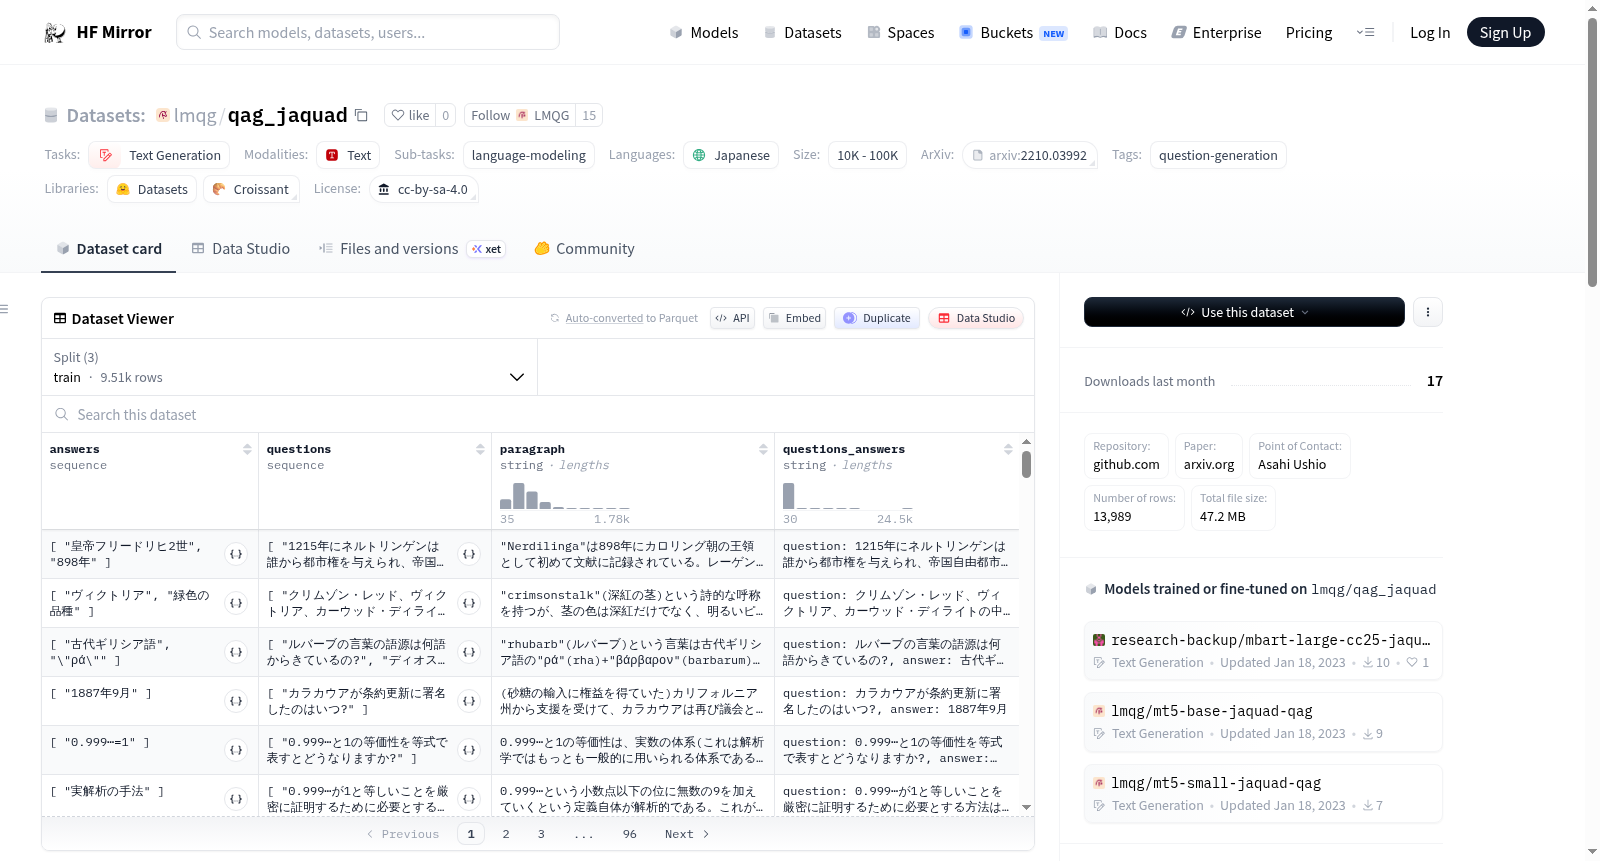
Task: Open the cc-by-sa-4.0 license tag
Action: point(423,189)
